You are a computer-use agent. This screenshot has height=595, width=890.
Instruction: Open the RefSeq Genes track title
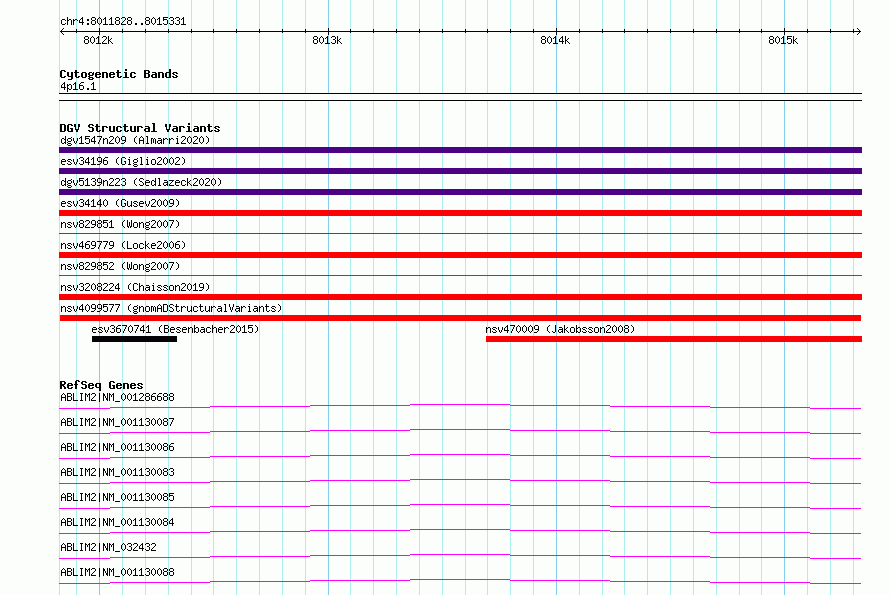tap(102, 385)
